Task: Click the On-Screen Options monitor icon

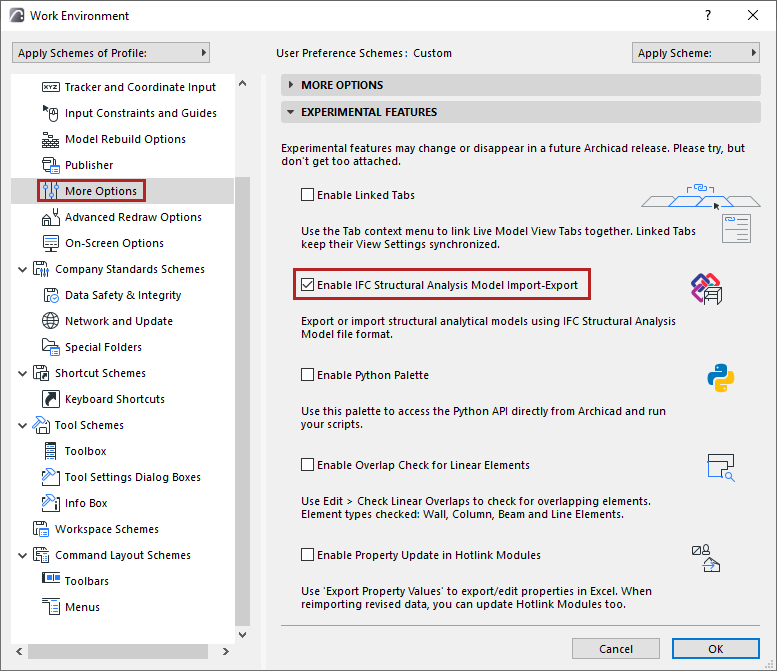Action: tap(51, 243)
